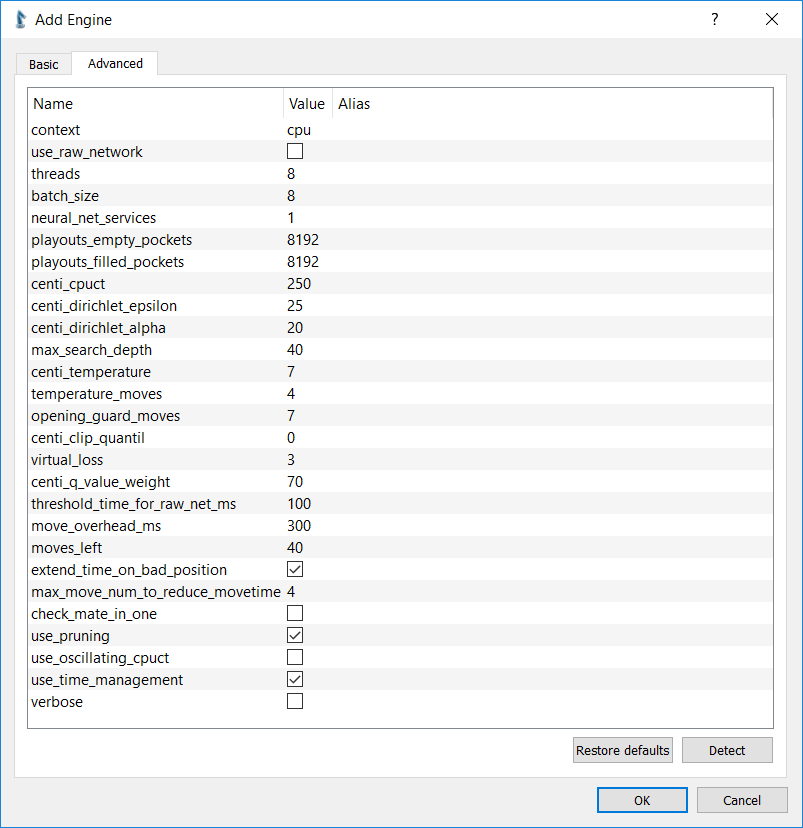The width and height of the screenshot is (803, 828).
Task: Click the centi_dirichlet_alpha value 20
Action: tap(295, 328)
